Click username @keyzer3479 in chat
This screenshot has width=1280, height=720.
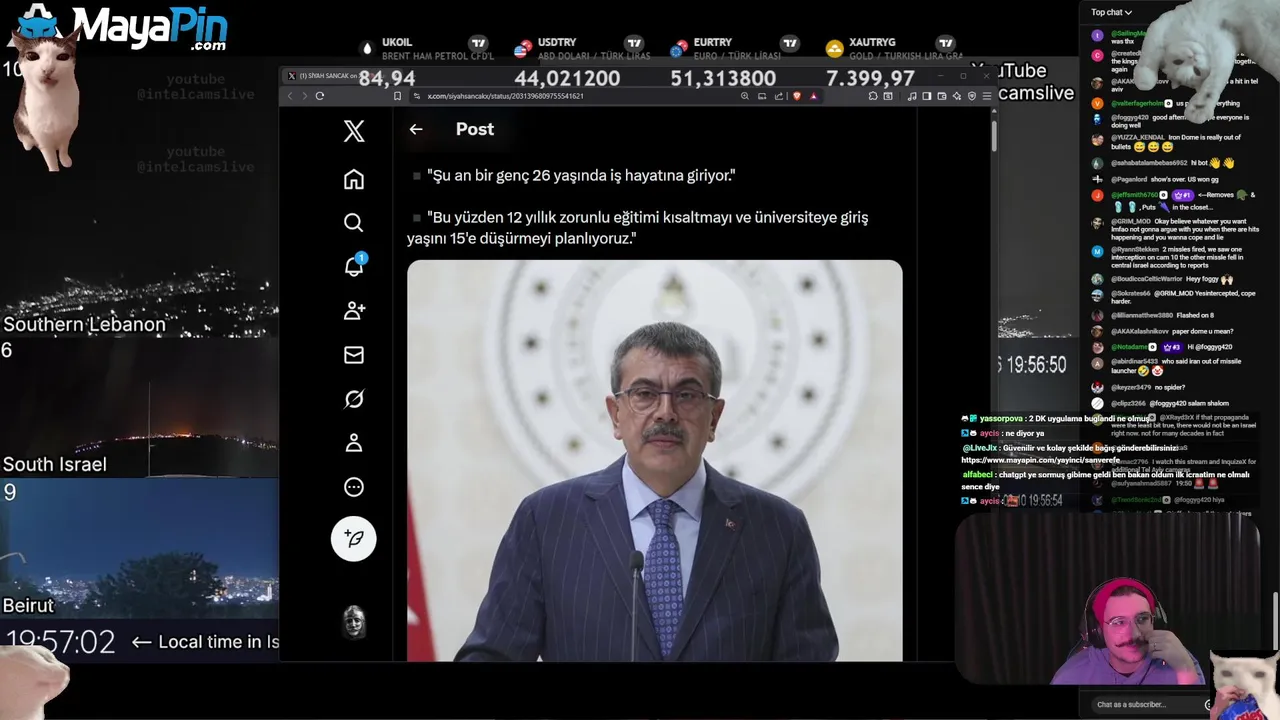[1130, 387]
